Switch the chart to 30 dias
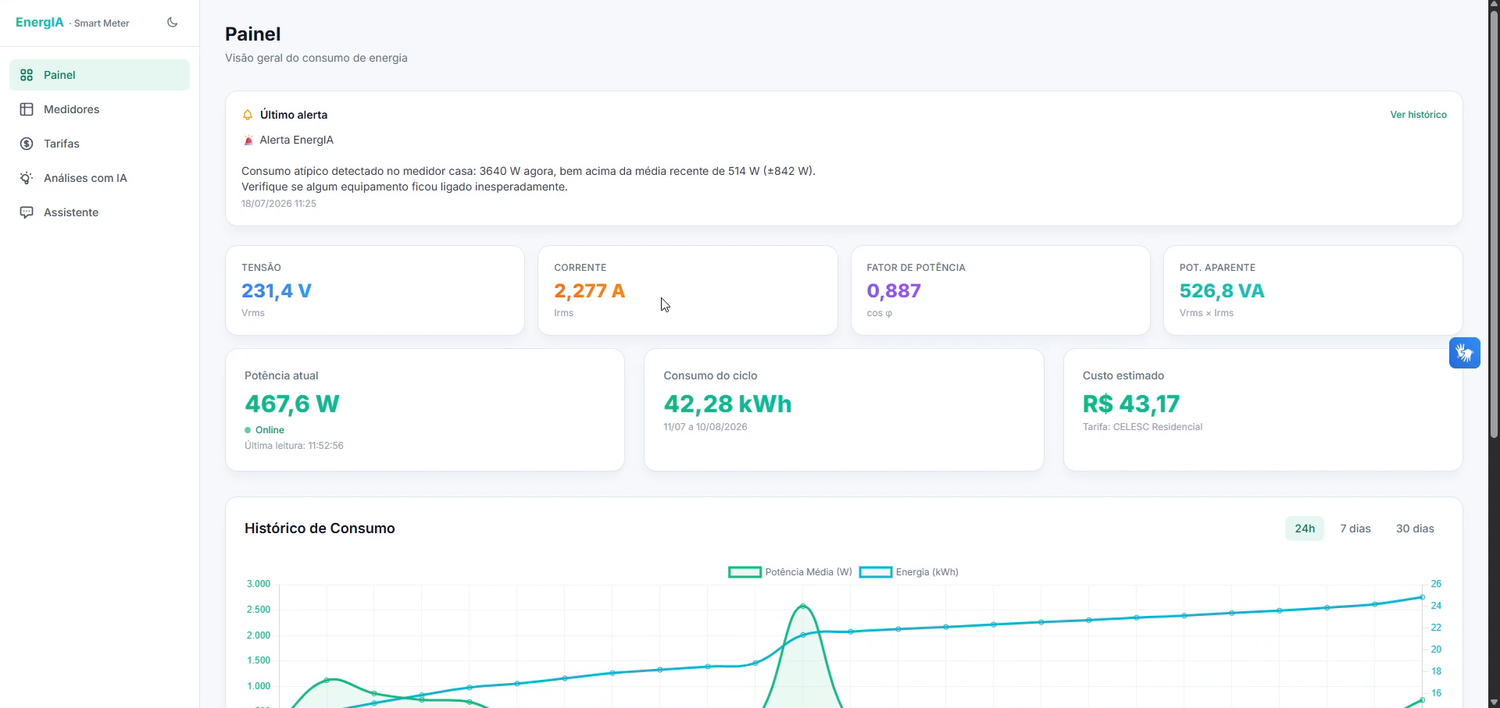1500x708 pixels. click(1415, 528)
